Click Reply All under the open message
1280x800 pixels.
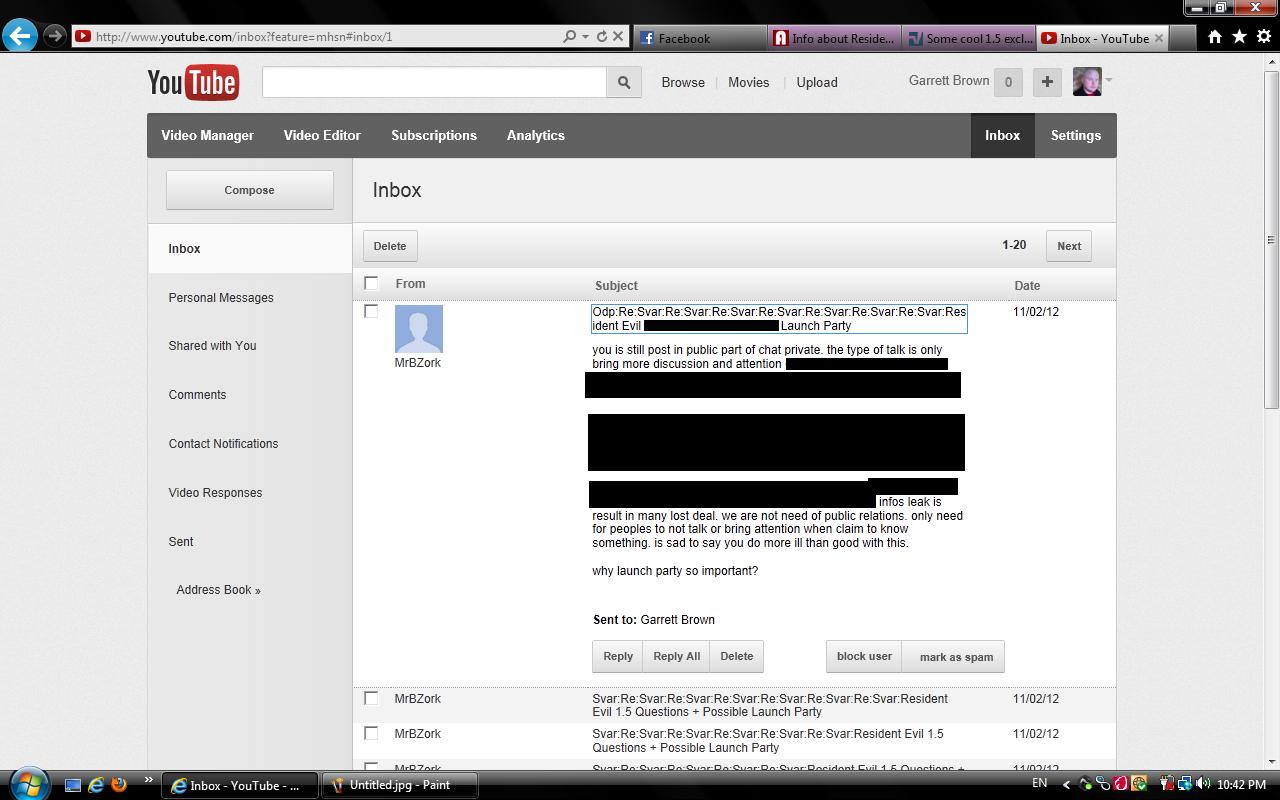[676, 656]
